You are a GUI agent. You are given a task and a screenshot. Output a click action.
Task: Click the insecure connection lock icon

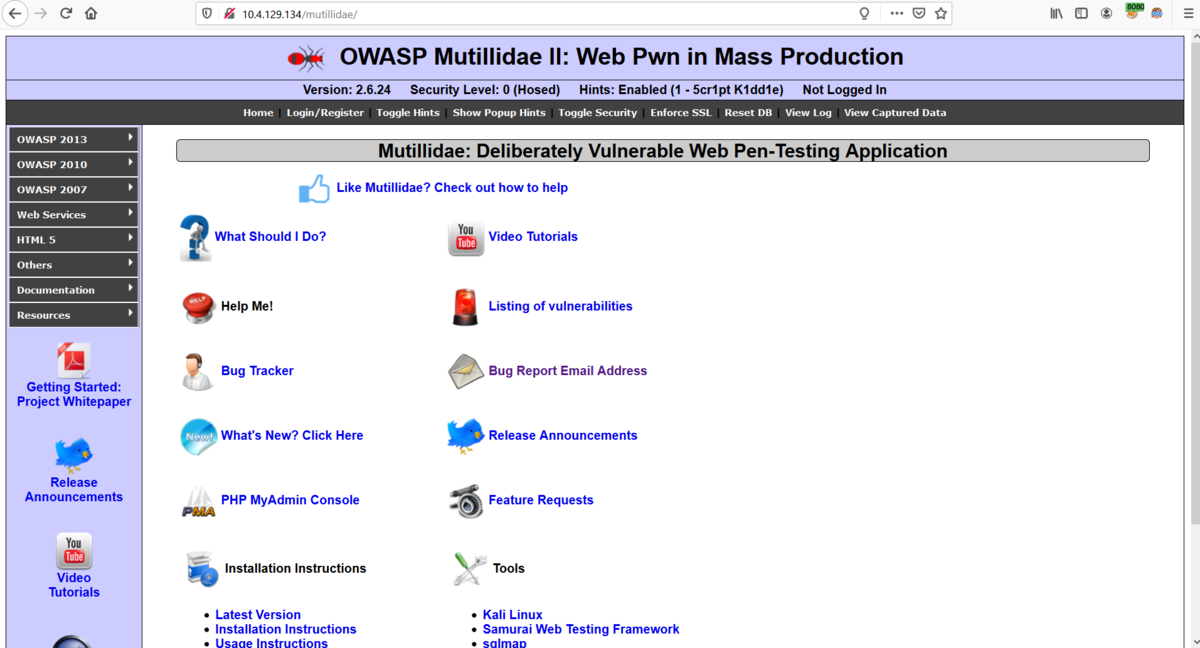[x=229, y=14]
